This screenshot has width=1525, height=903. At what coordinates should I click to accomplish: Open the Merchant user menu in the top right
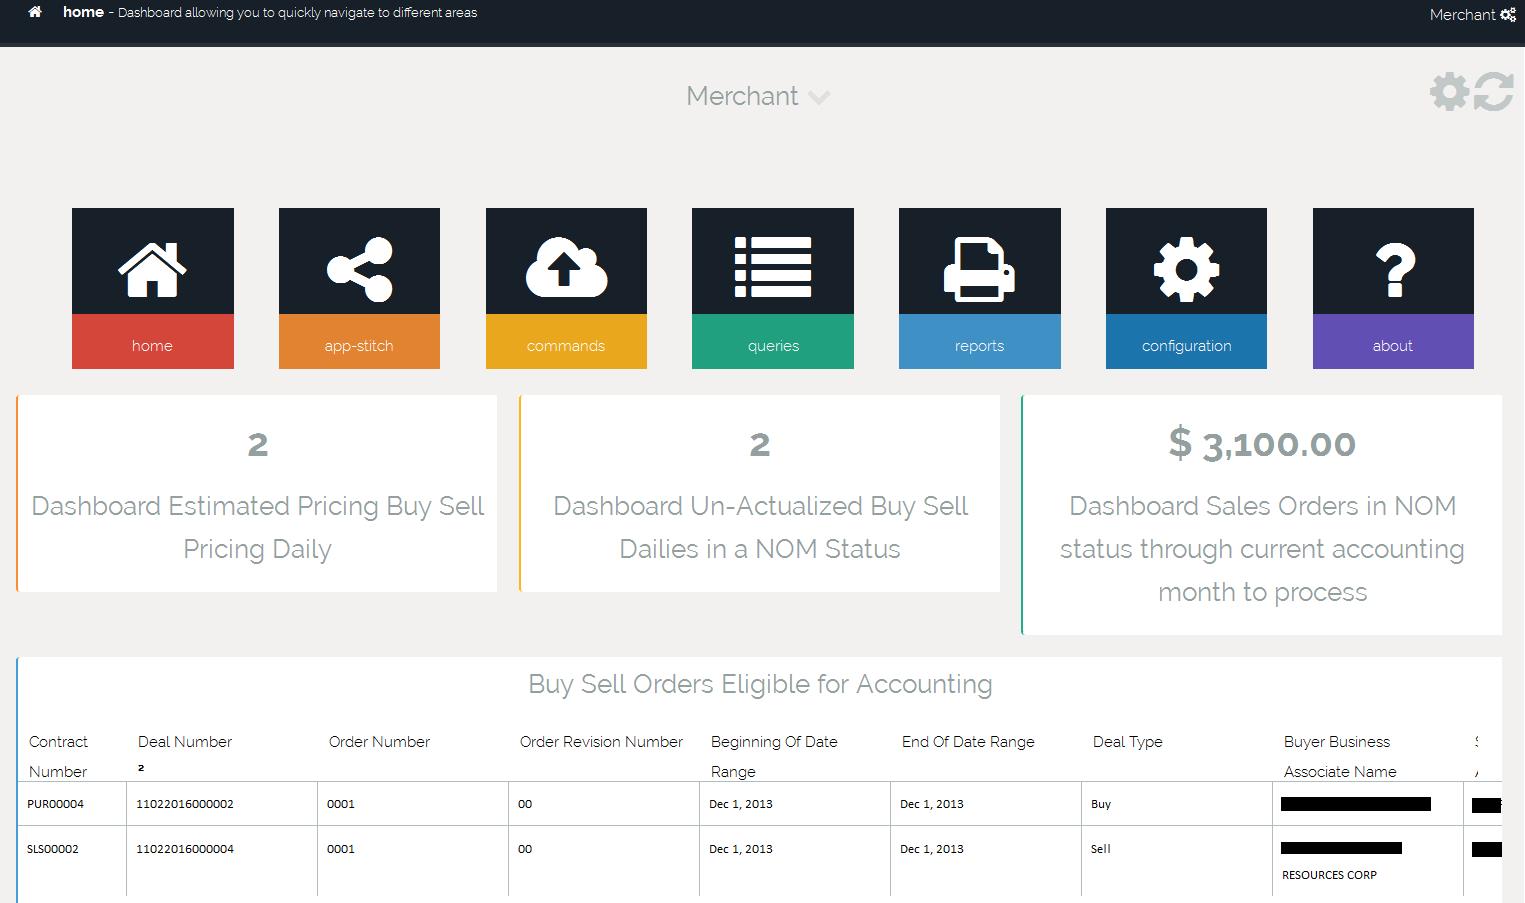tap(1472, 15)
